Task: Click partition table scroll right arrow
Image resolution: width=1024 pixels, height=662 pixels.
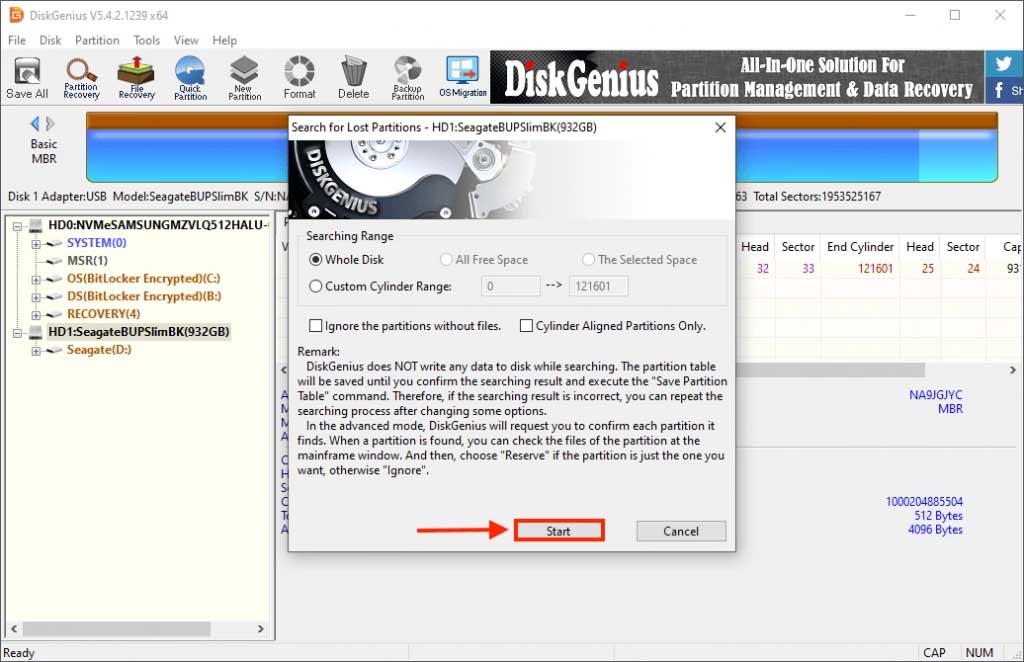Action: click(x=1012, y=370)
